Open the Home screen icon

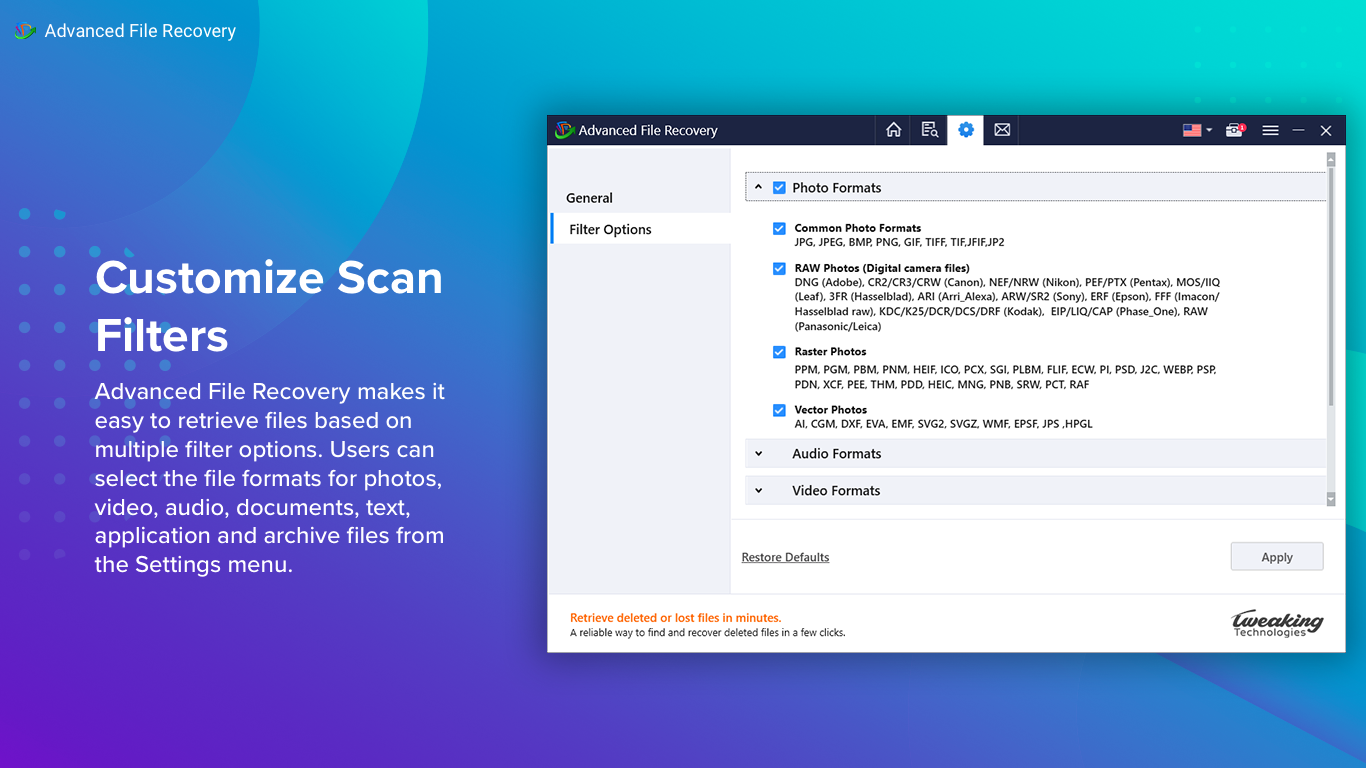[x=893, y=130]
